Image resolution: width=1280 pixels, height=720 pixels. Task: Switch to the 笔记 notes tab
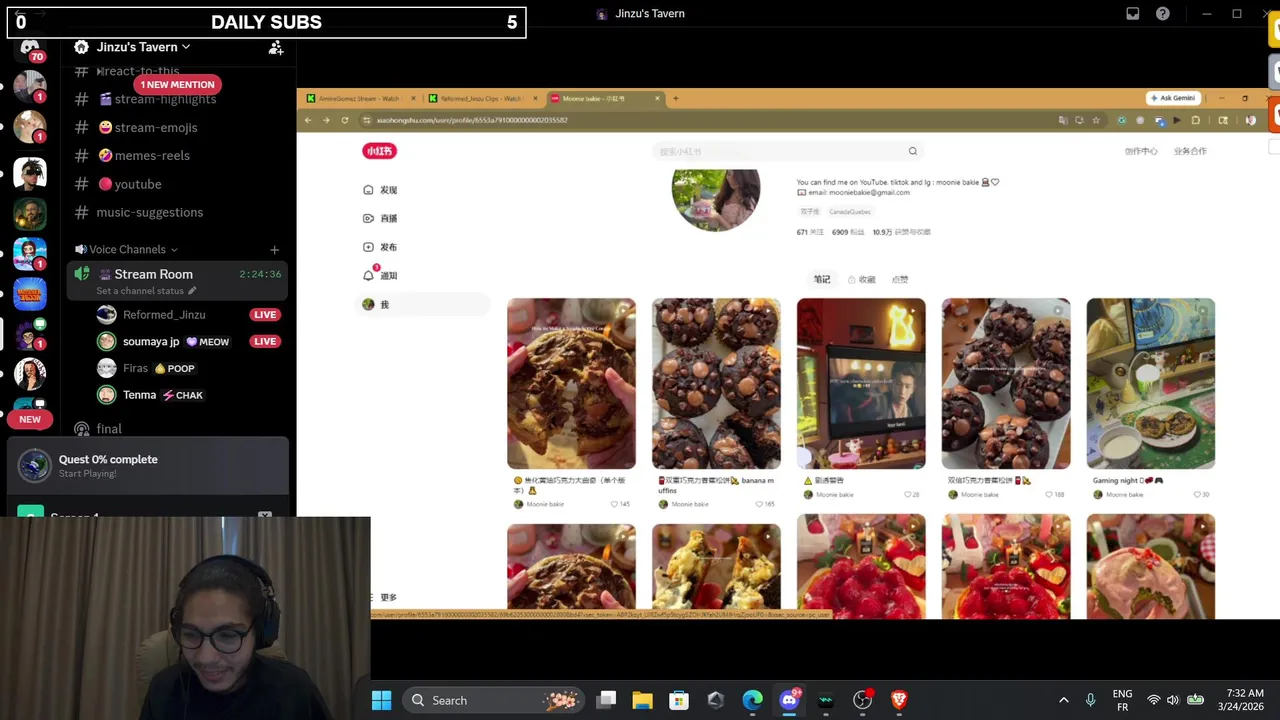[x=822, y=279]
